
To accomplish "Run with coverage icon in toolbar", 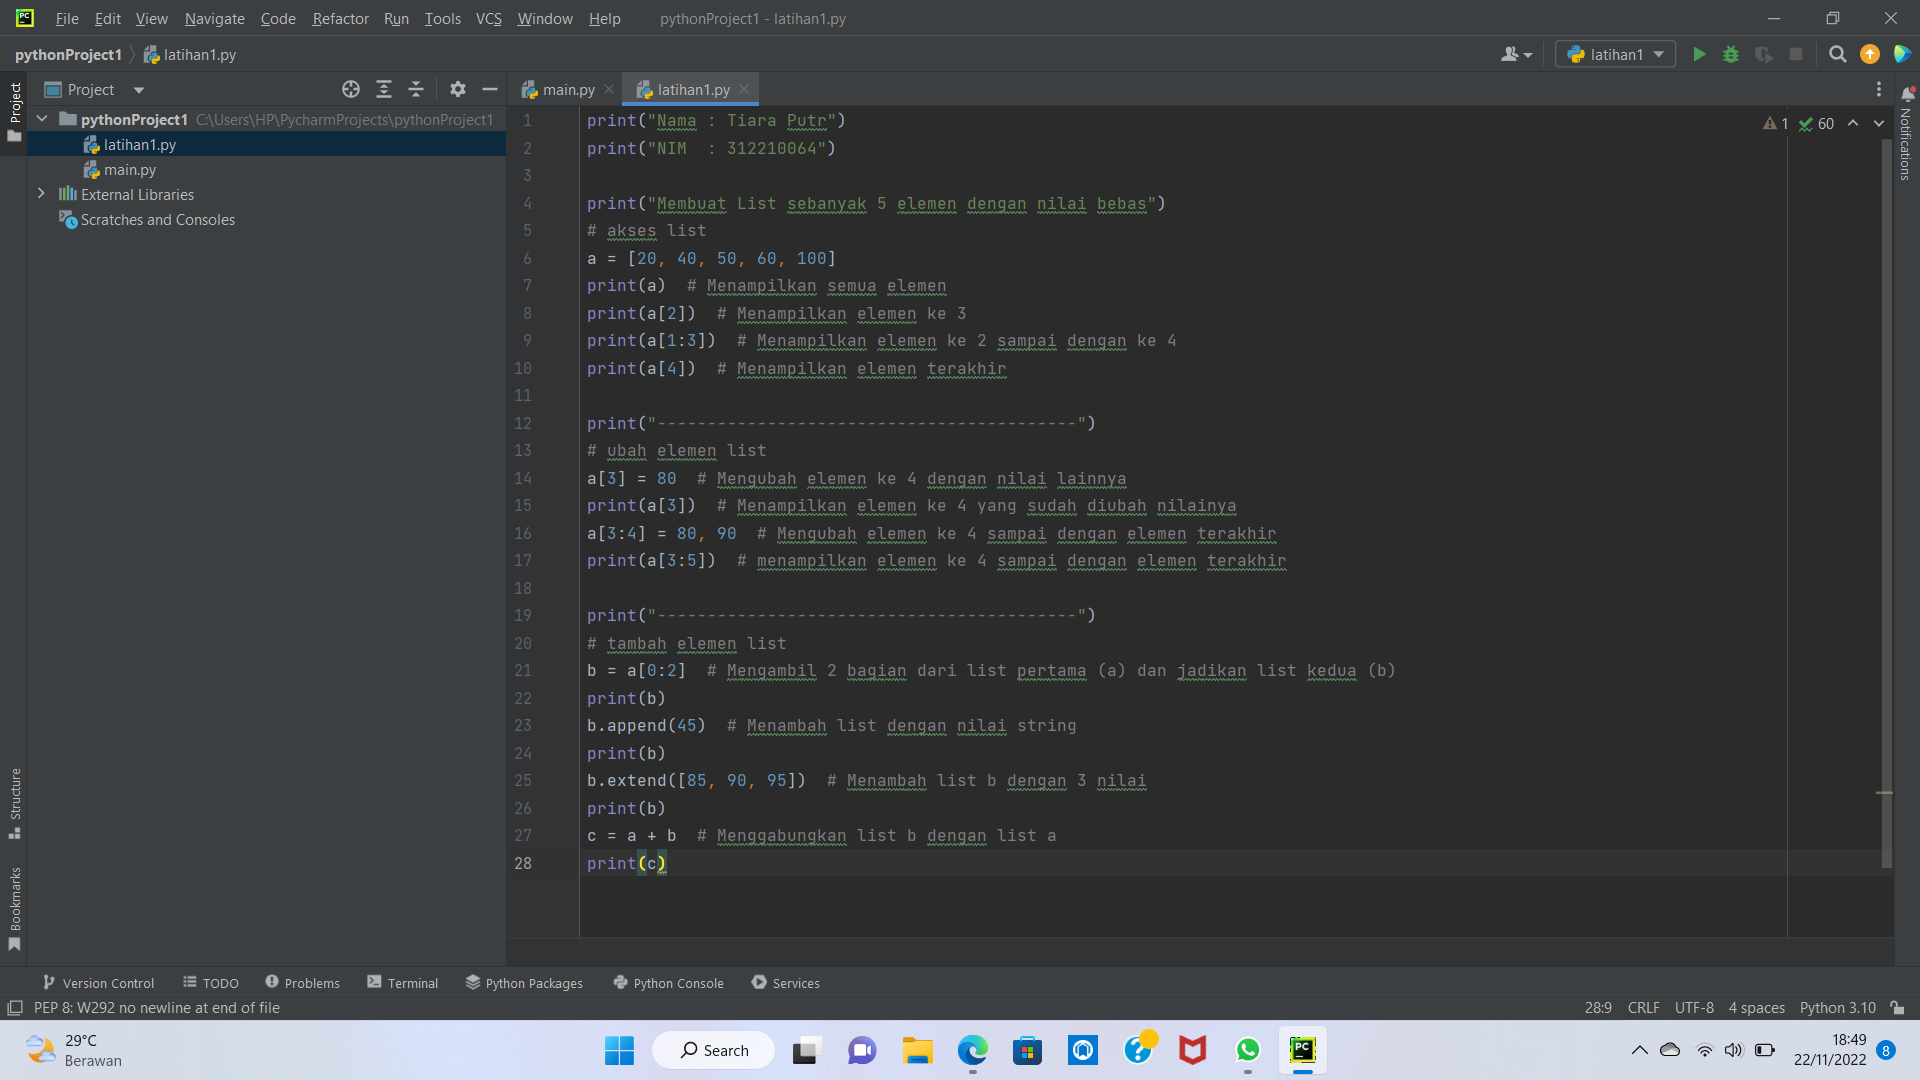I will [1764, 54].
